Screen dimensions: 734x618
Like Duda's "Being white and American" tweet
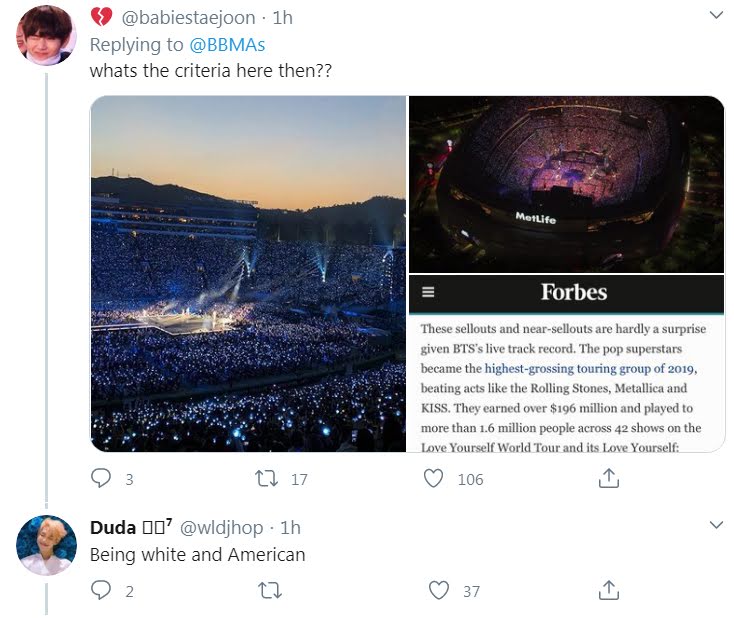[x=438, y=591]
